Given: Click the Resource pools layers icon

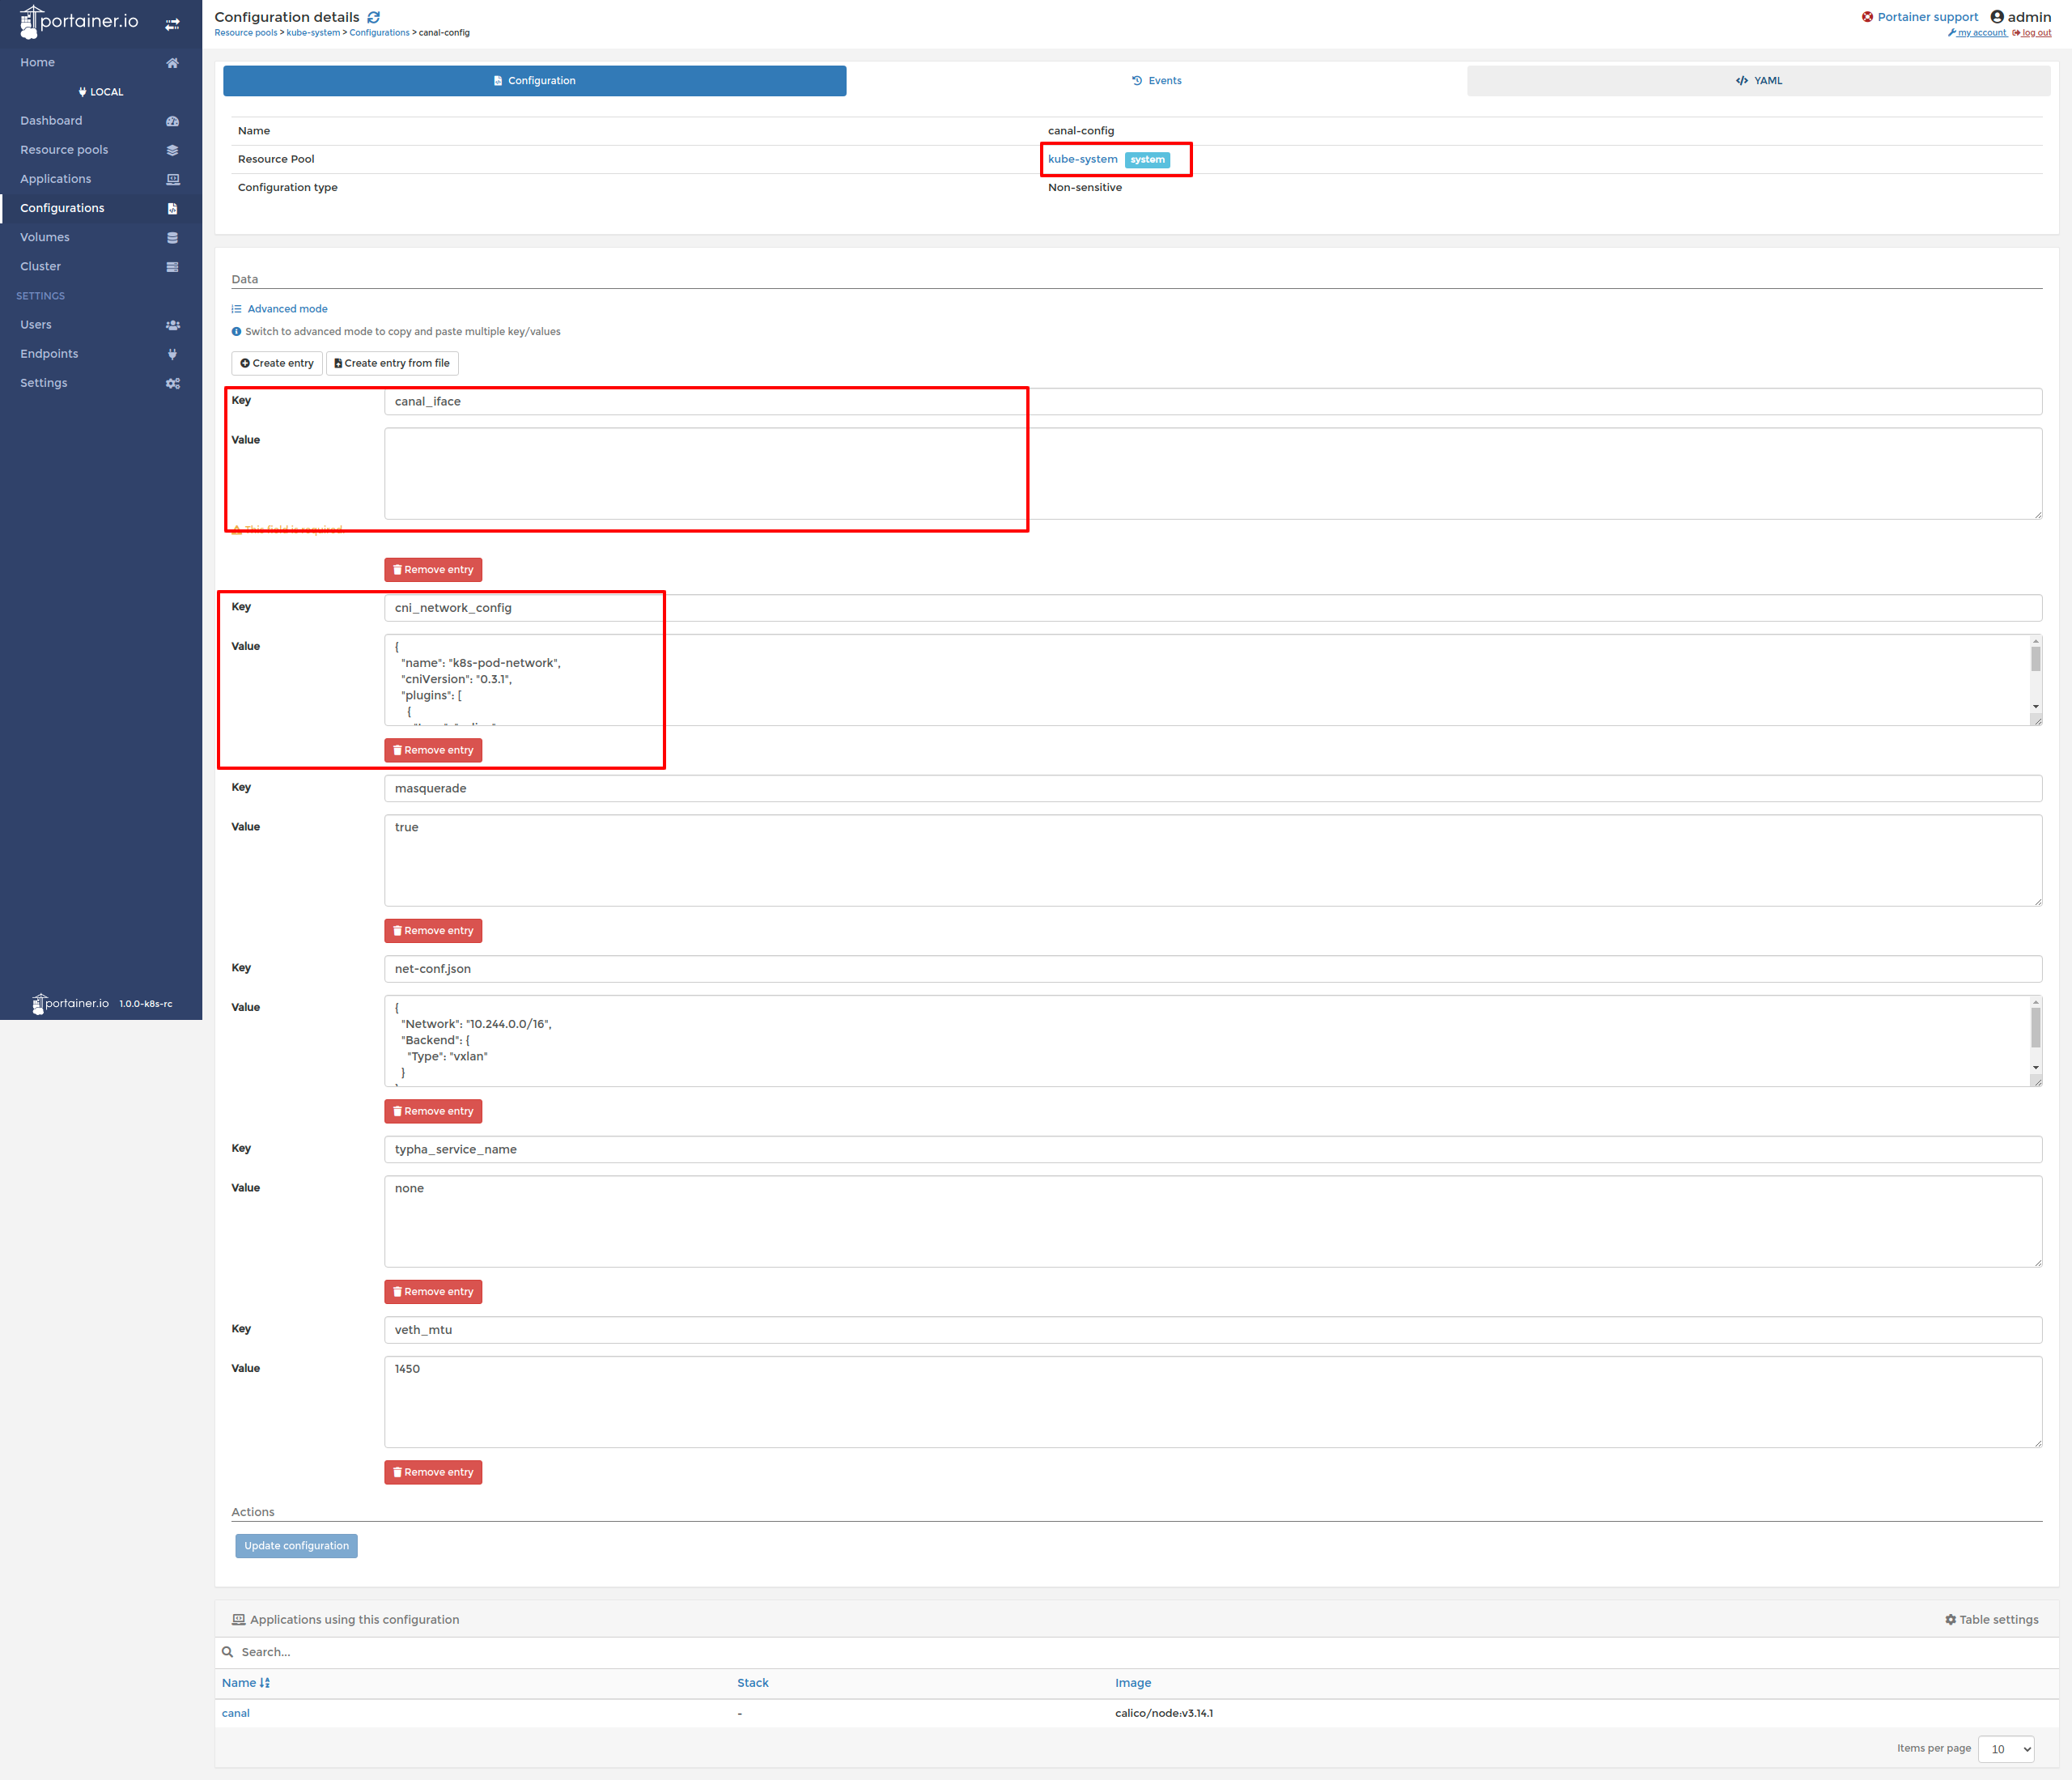Looking at the screenshot, I should (x=172, y=150).
